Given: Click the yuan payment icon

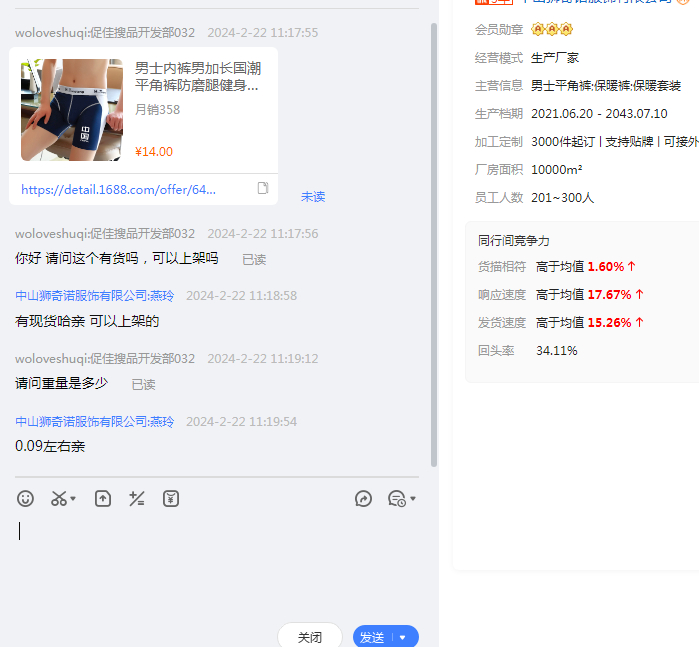Looking at the screenshot, I should (x=171, y=498).
